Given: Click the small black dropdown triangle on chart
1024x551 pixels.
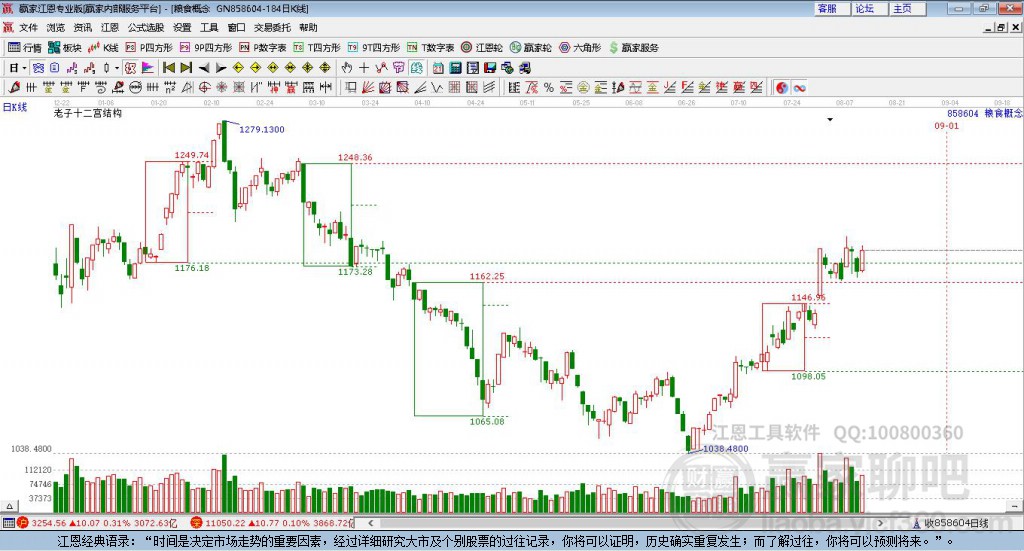Looking at the screenshot, I should (830, 119).
